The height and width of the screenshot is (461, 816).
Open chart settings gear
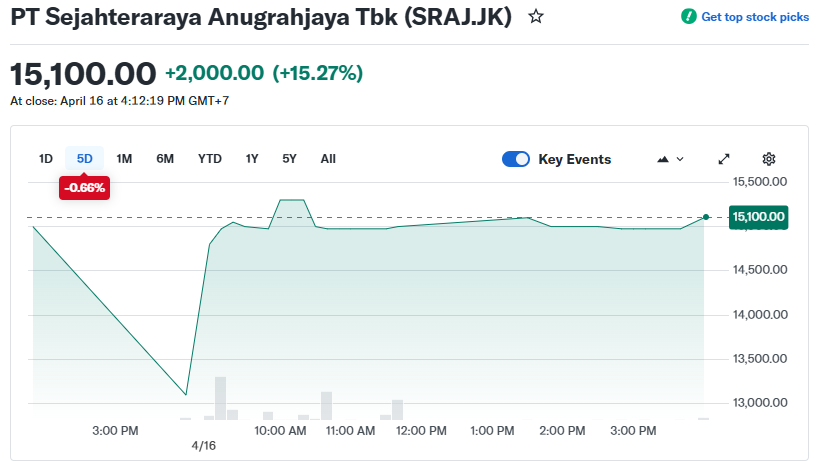pyautogui.click(x=768, y=159)
